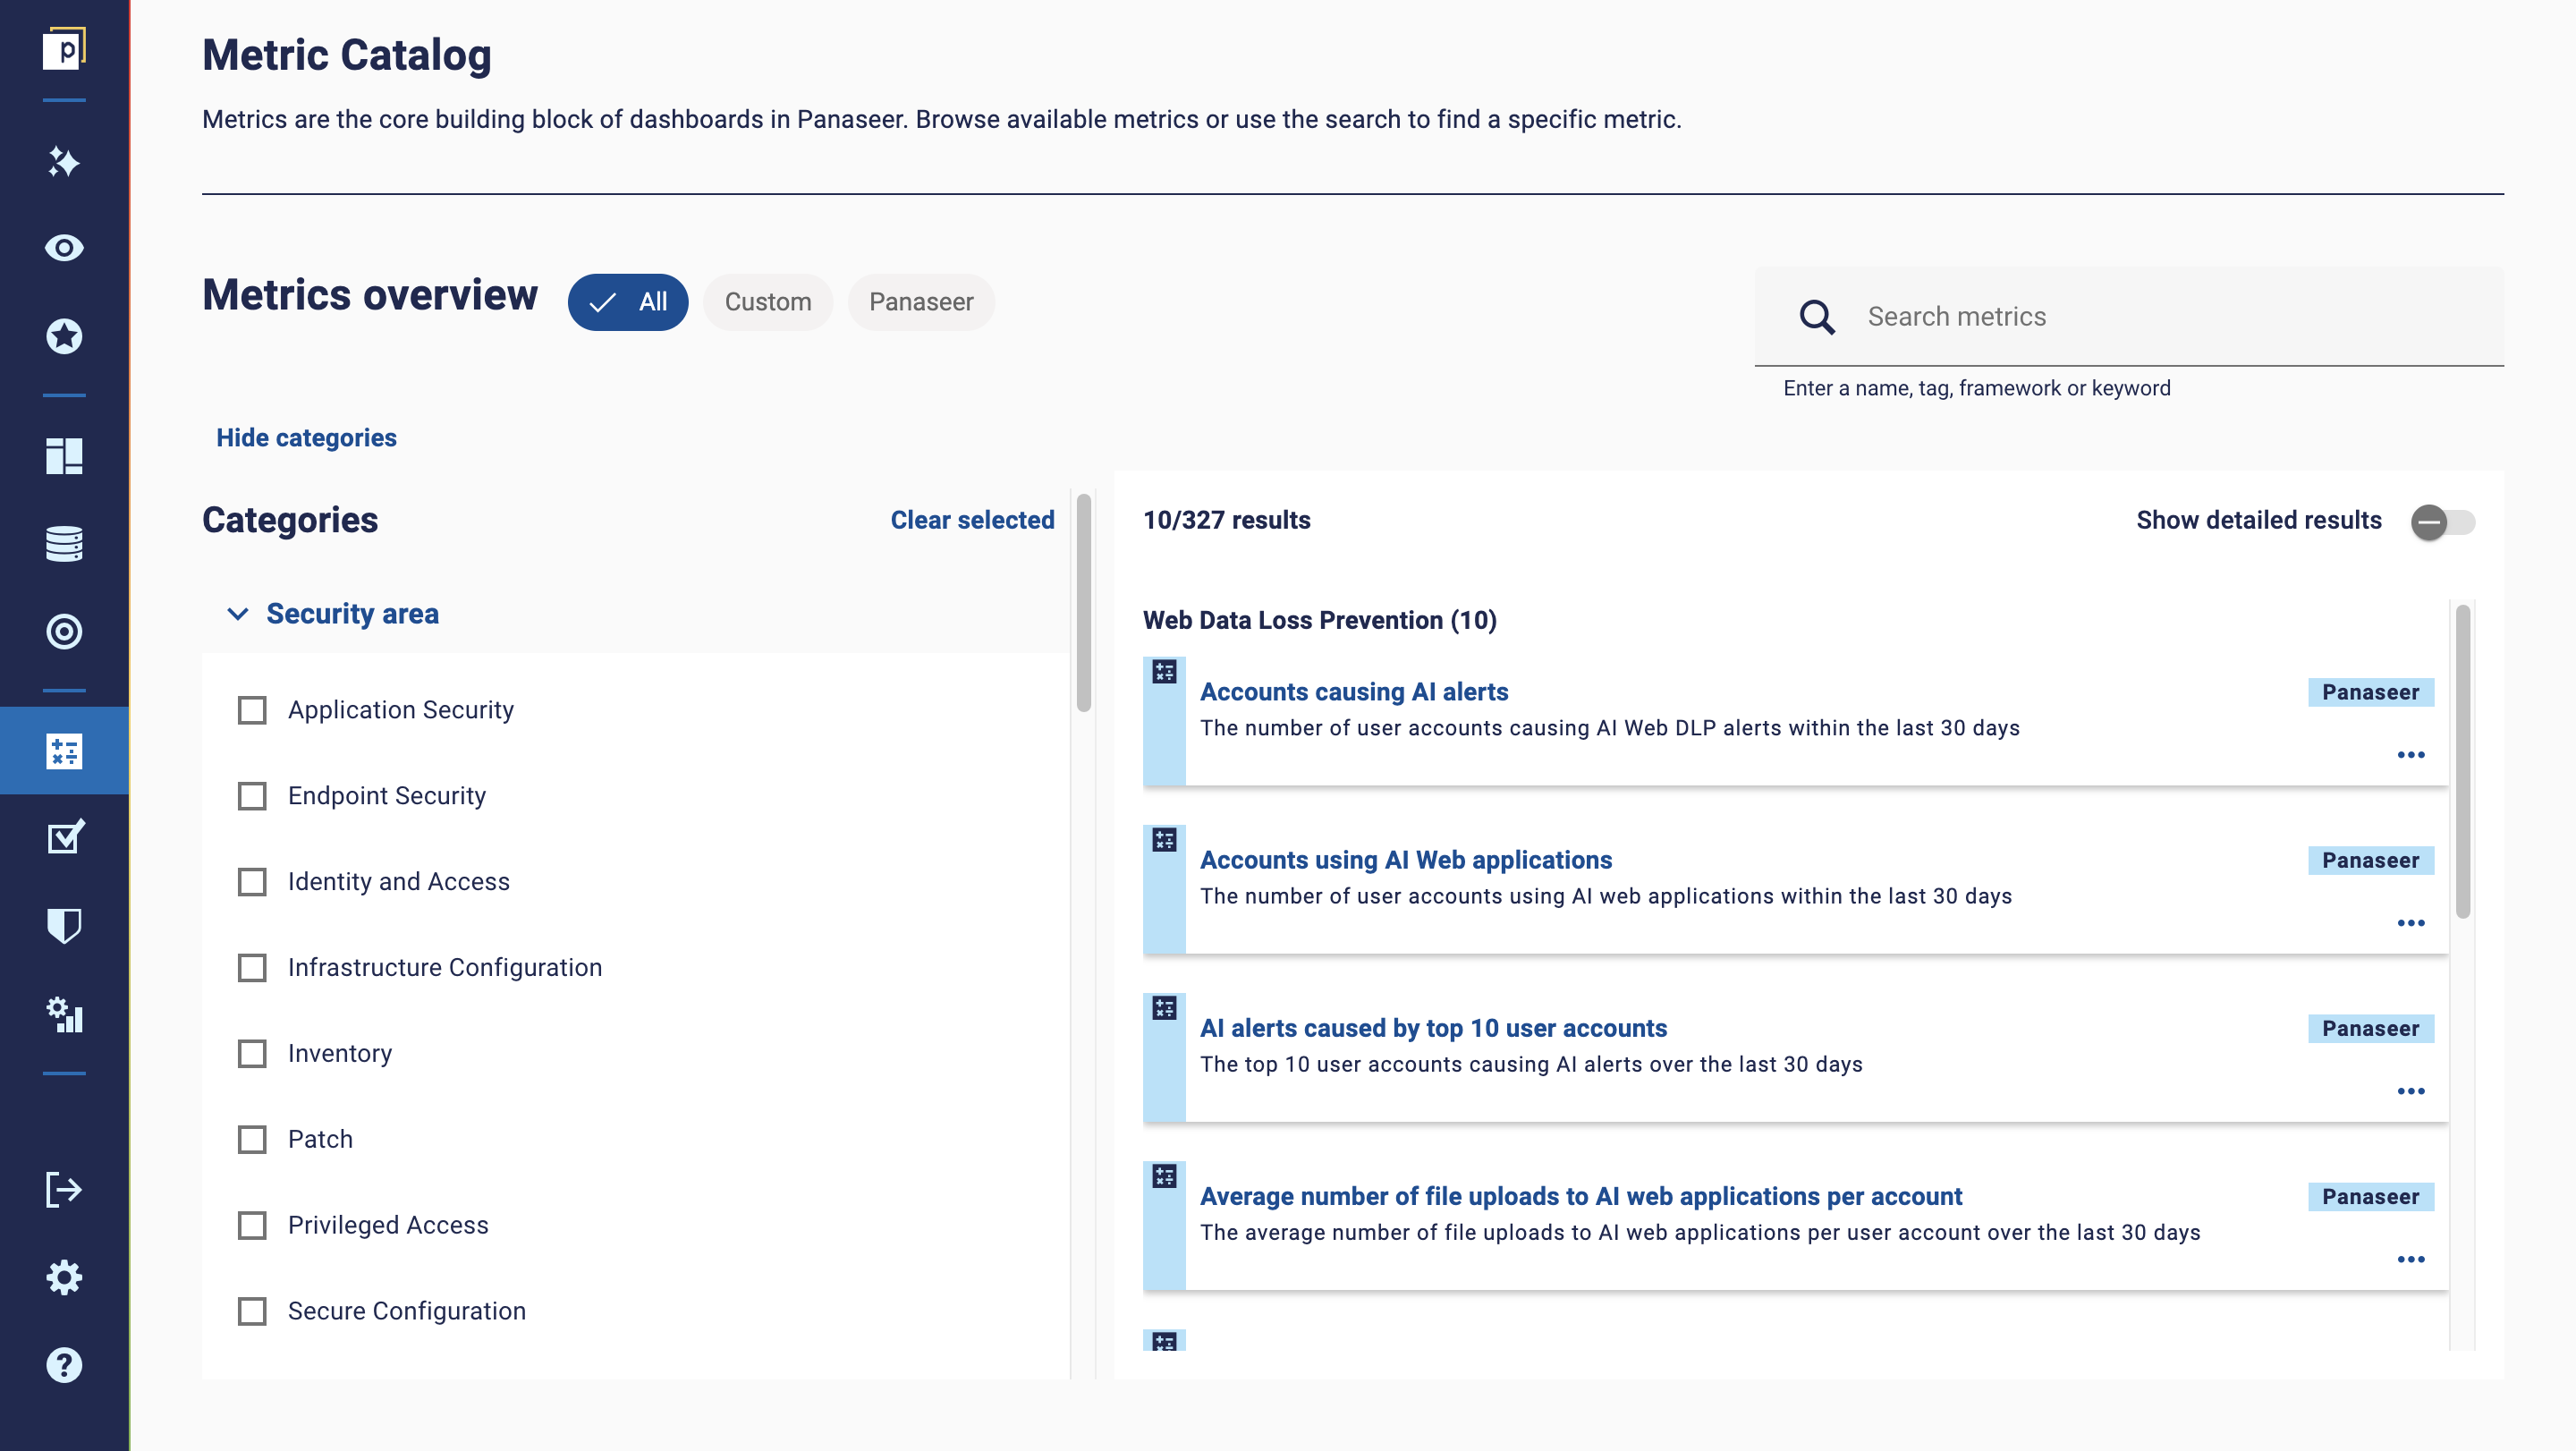Open the checkbox edit icon in sidebar

(x=64, y=838)
